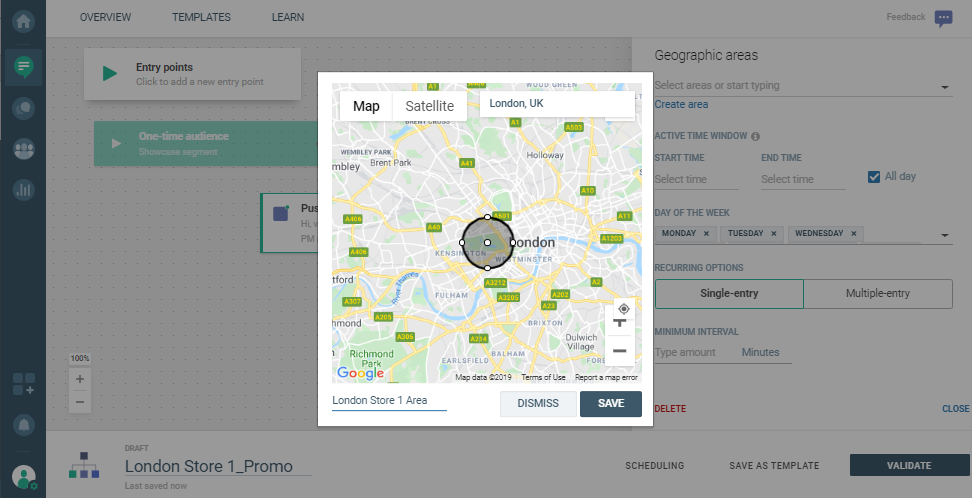Image resolution: width=972 pixels, height=498 pixels.
Task: Click the London Store 1_Promo title field
Action: (218, 466)
